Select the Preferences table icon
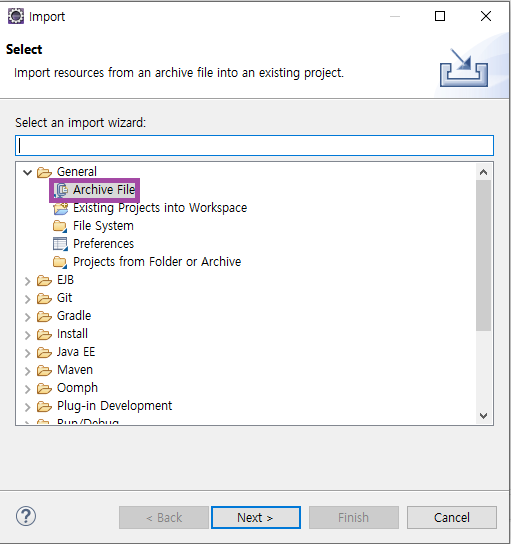511x544 pixels. coord(60,244)
